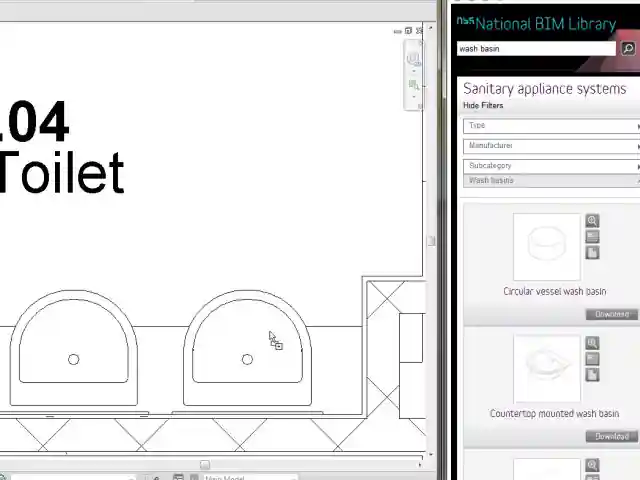Viewport: 640px width, 480px height.
Task: Open Circular vessel wash basin thumbnail
Action: tap(546, 246)
